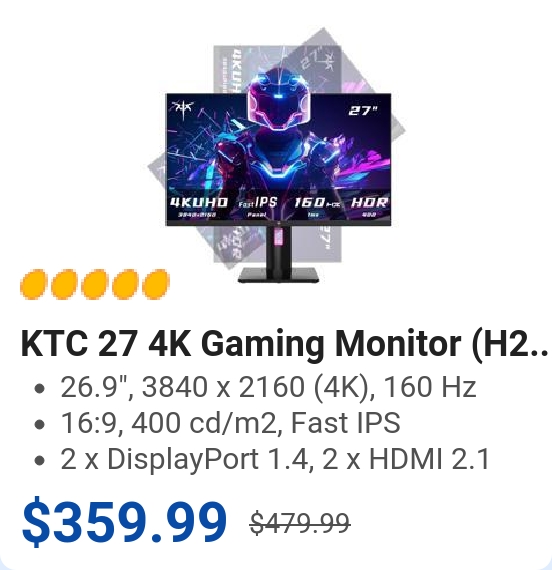Screen dimensions: 552x570
Task: Click the DisplayPort 1.4, HDMI 2.1 spec line
Action: click(275, 459)
